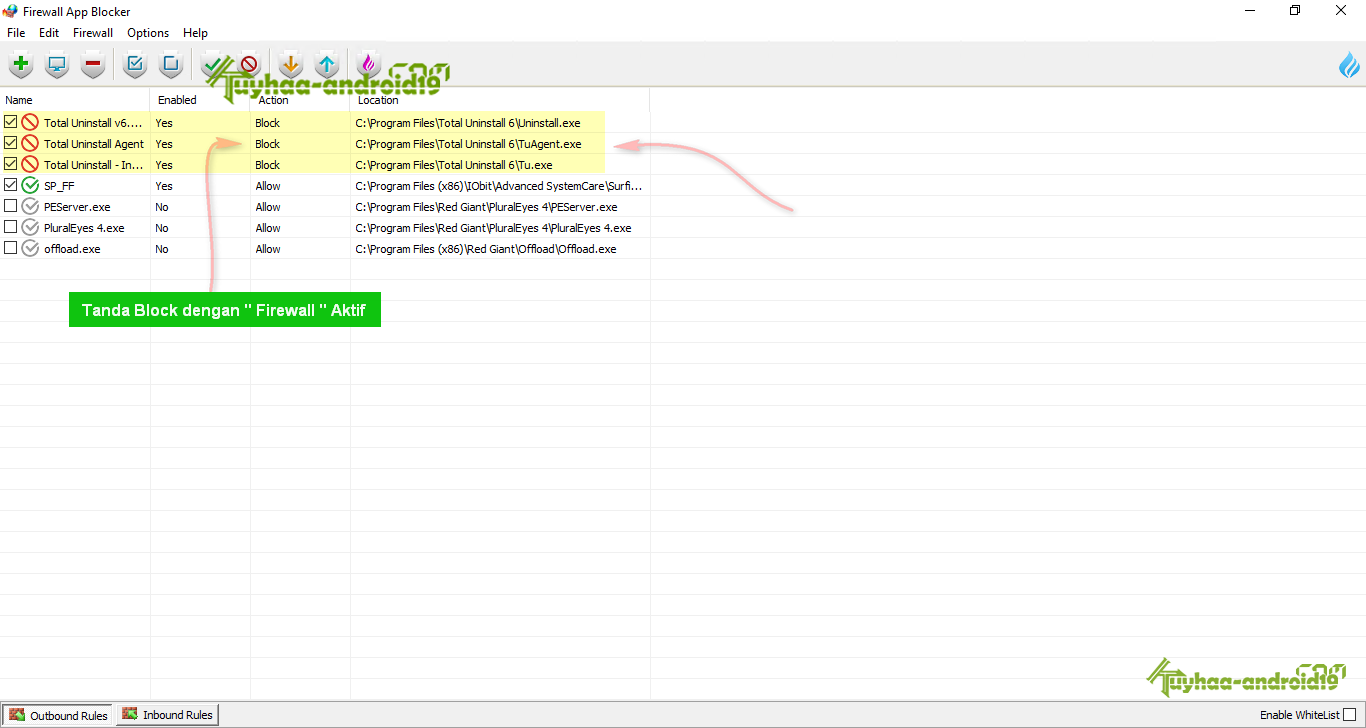Viewport: 1366px width, 728px height.
Task: Click the 'PluralEyes 4\PluralEyes 4.exe' location path
Action: click(x=493, y=228)
